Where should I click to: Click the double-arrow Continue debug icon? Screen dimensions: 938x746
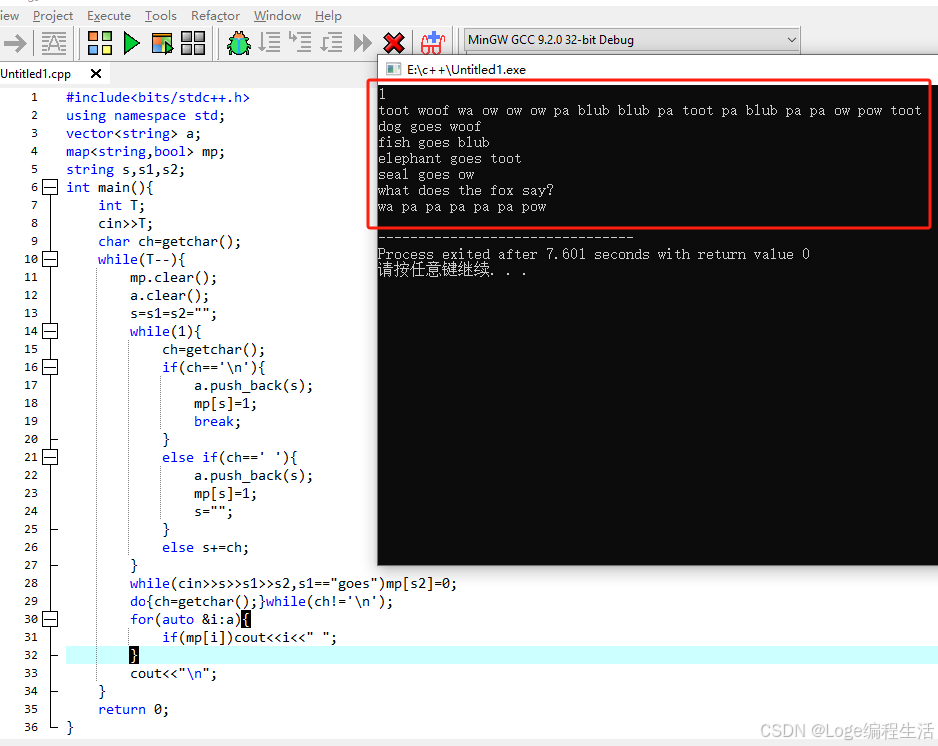click(x=363, y=43)
